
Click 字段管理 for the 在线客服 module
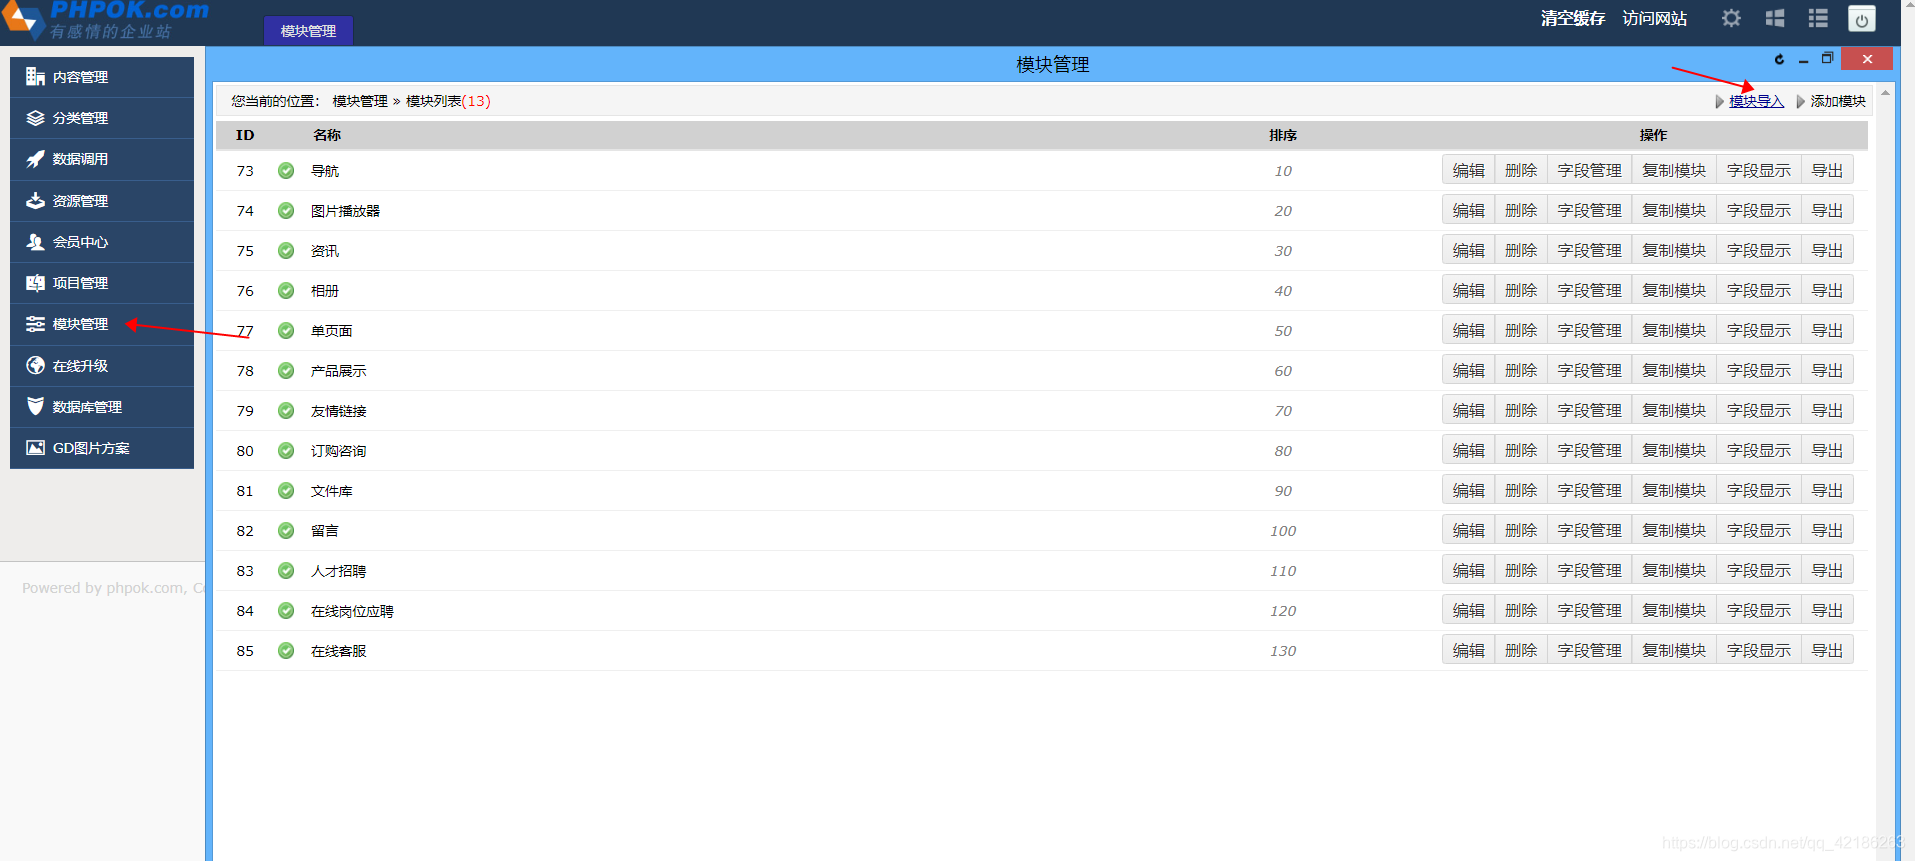coord(1589,650)
